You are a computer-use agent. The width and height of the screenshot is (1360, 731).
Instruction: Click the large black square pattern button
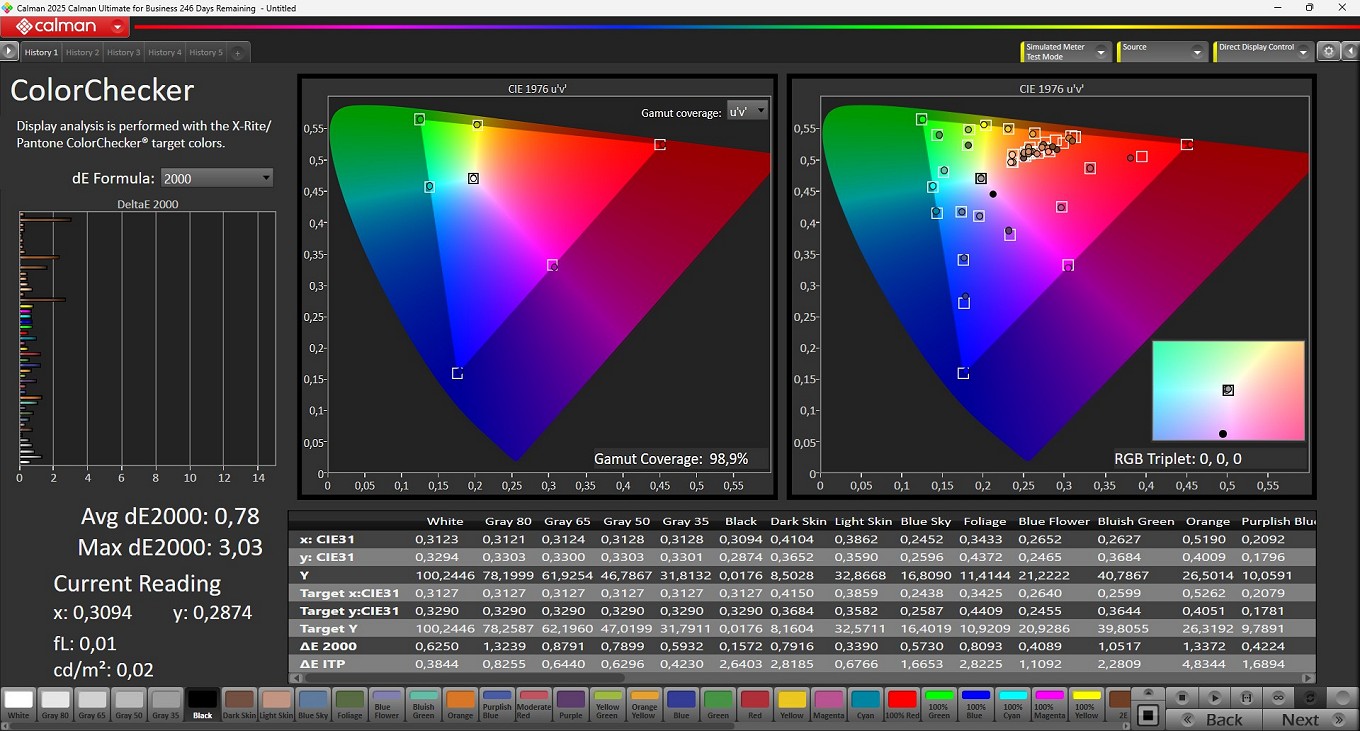1148,714
